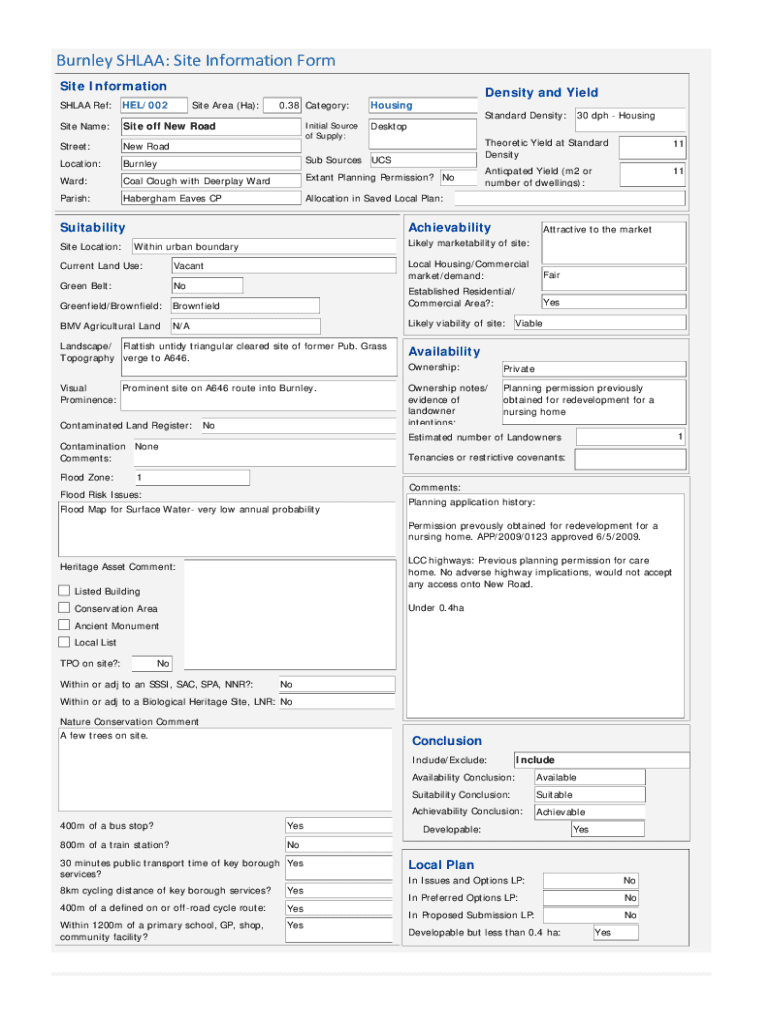Enable the Conservation Area checkbox
The image size is (770, 1024).
[65, 608]
